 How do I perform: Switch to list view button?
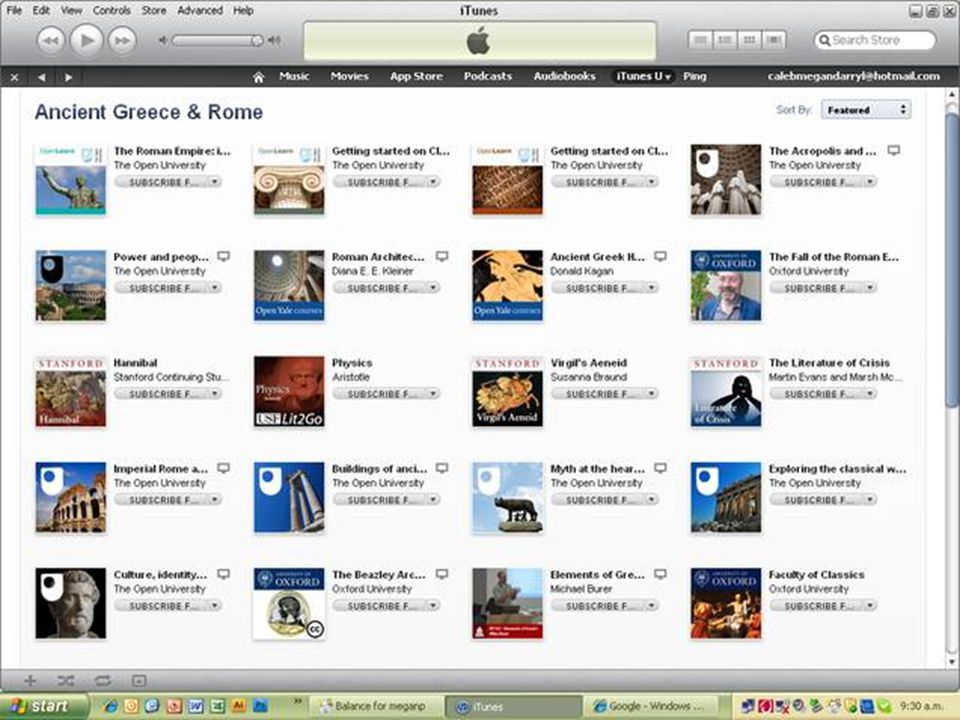(700, 40)
